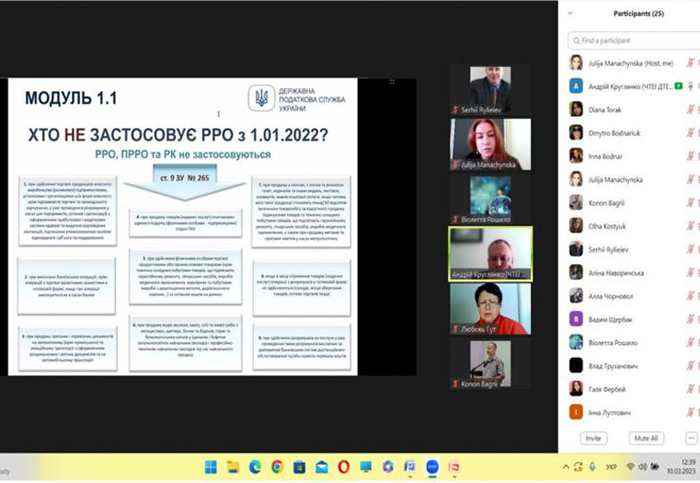The width and height of the screenshot is (700, 483).
Task: Select Любовь Гут video tile
Action: pyautogui.click(x=490, y=309)
